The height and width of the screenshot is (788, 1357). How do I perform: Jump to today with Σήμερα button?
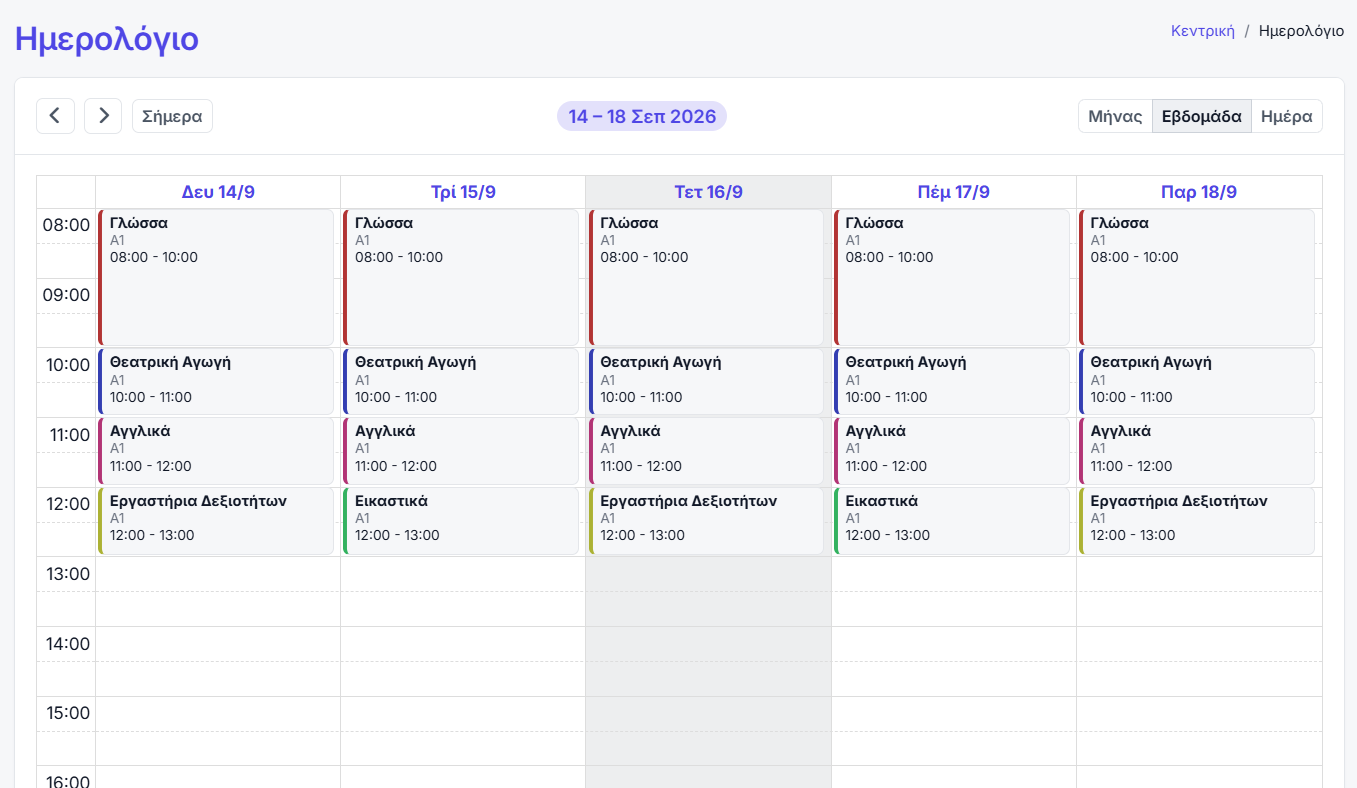tap(172, 116)
